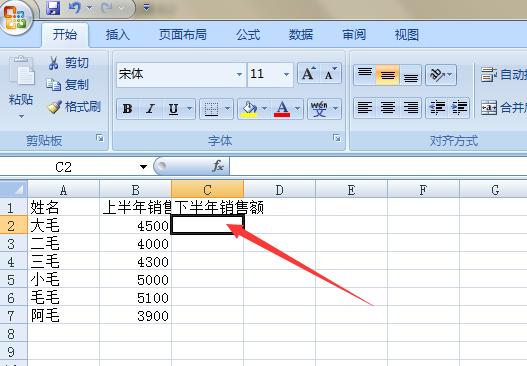Toggle middle vertical align
The height and width of the screenshot is (366, 527).
pos(388,75)
